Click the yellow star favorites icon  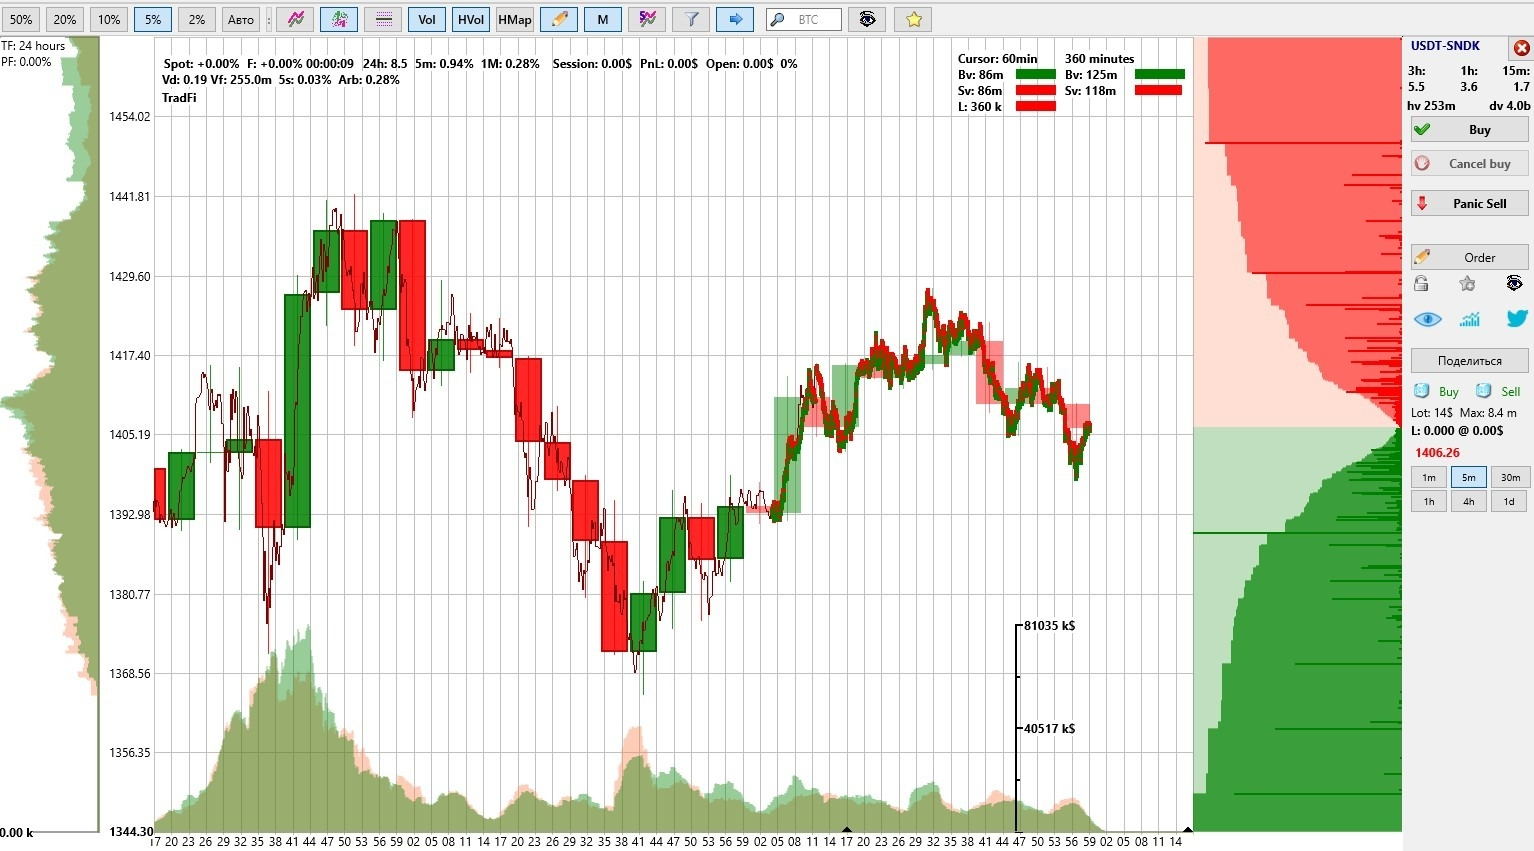coord(913,19)
